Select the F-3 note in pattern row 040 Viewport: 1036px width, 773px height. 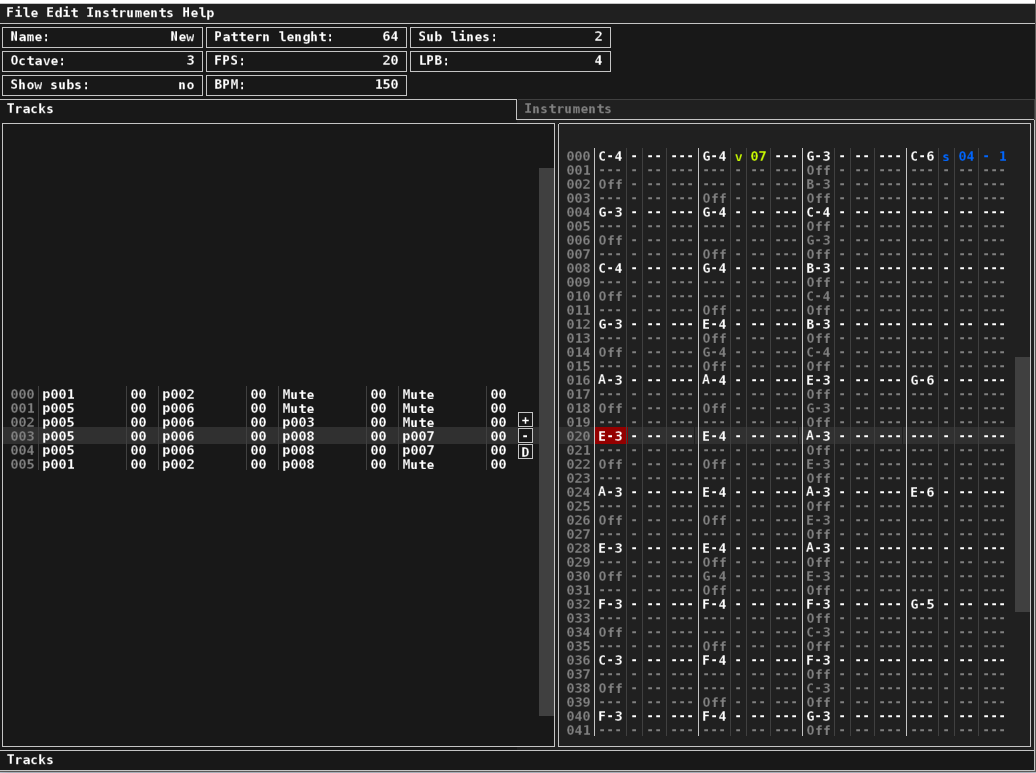pyautogui.click(x=610, y=716)
